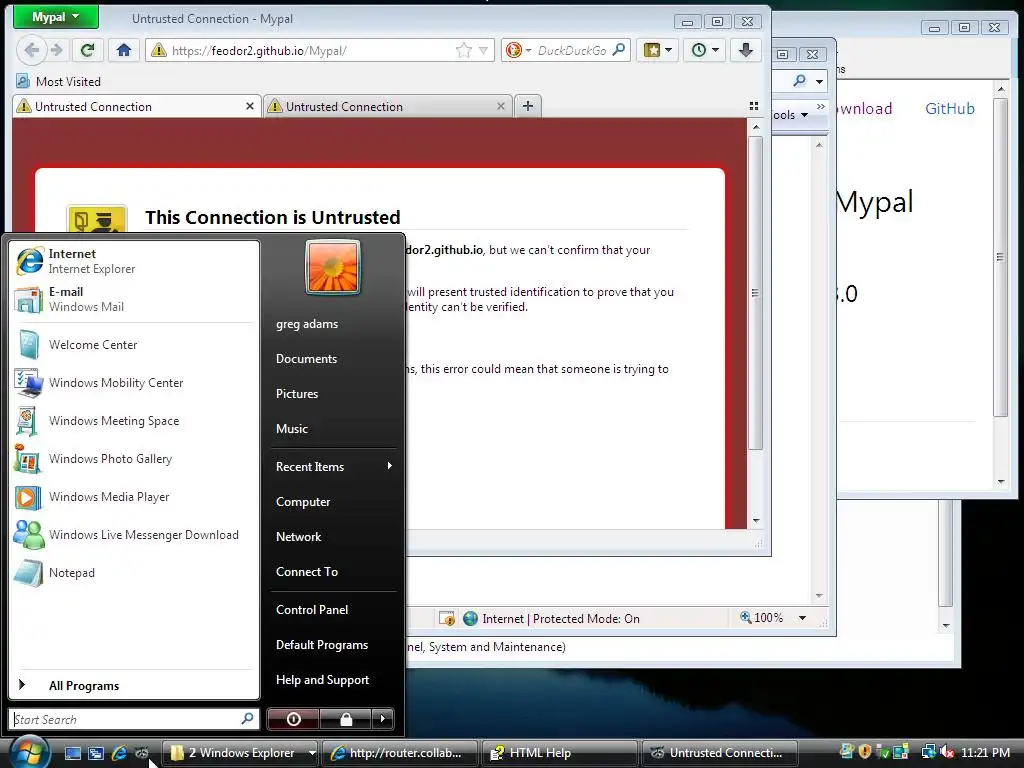This screenshot has height=768, width=1024.
Task: Launch Internet Explorer from the Start menu
Action: (134, 261)
